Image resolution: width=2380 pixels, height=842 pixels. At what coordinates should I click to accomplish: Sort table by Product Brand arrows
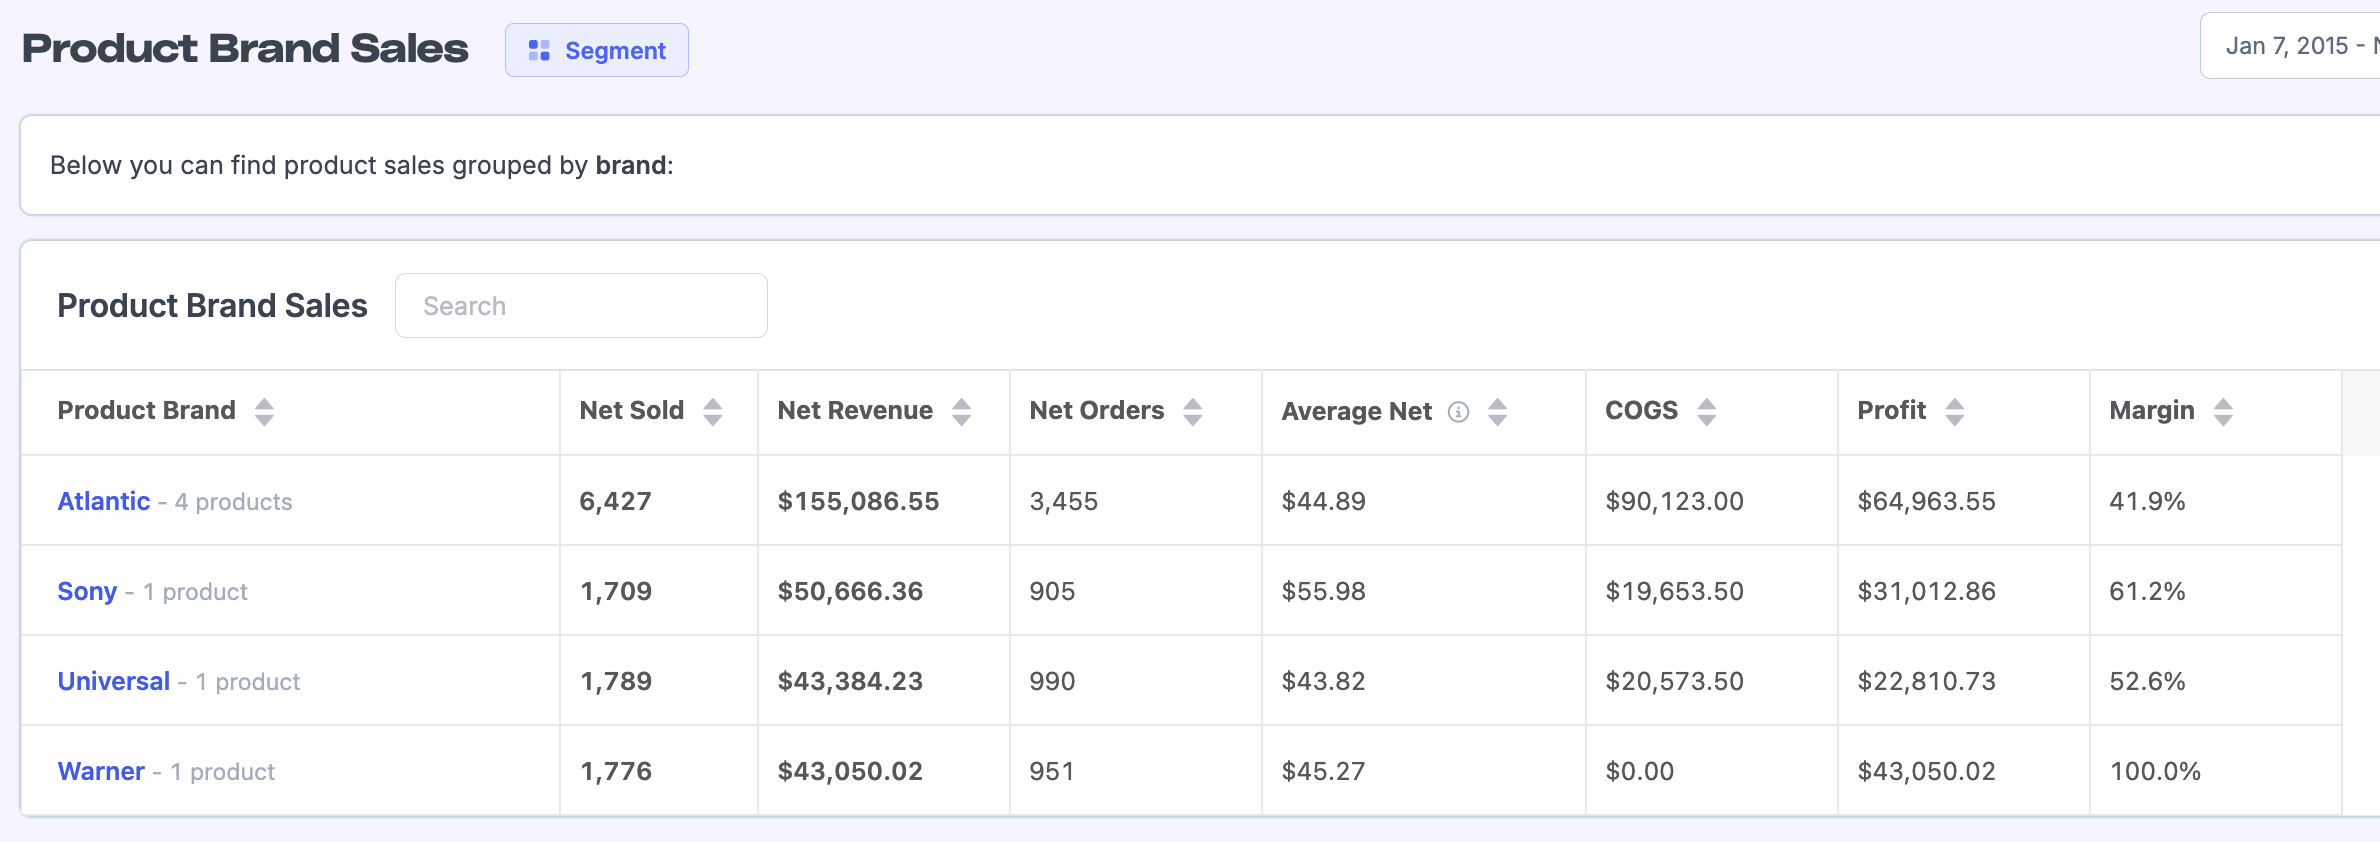coord(264,412)
